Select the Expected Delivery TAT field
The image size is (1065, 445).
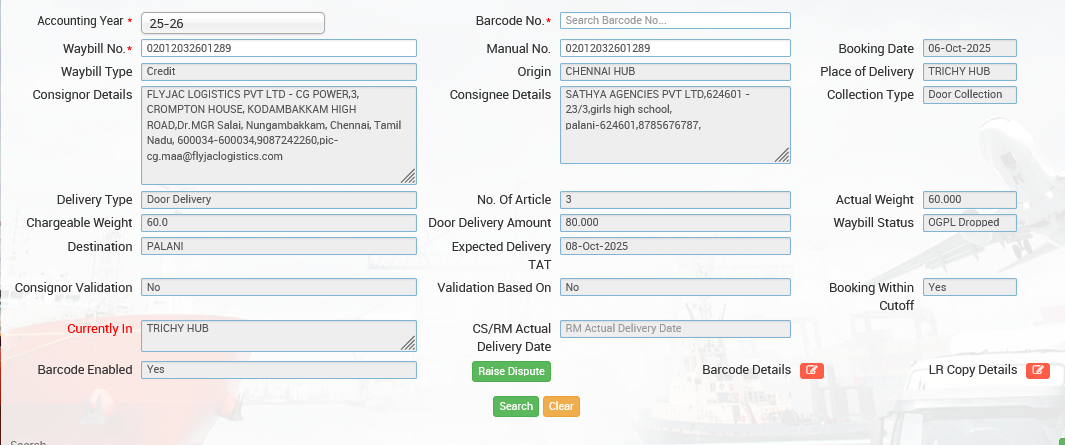675,246
